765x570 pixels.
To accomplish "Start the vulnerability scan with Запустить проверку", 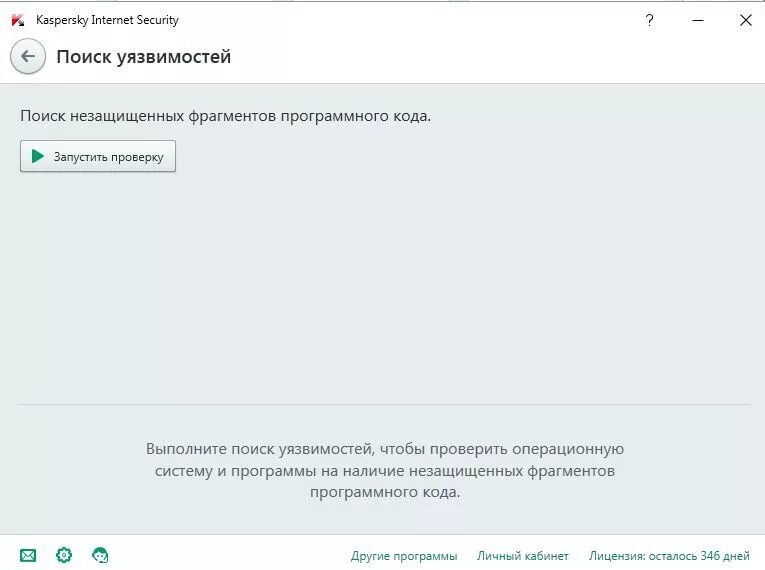I will coord(98,156).
